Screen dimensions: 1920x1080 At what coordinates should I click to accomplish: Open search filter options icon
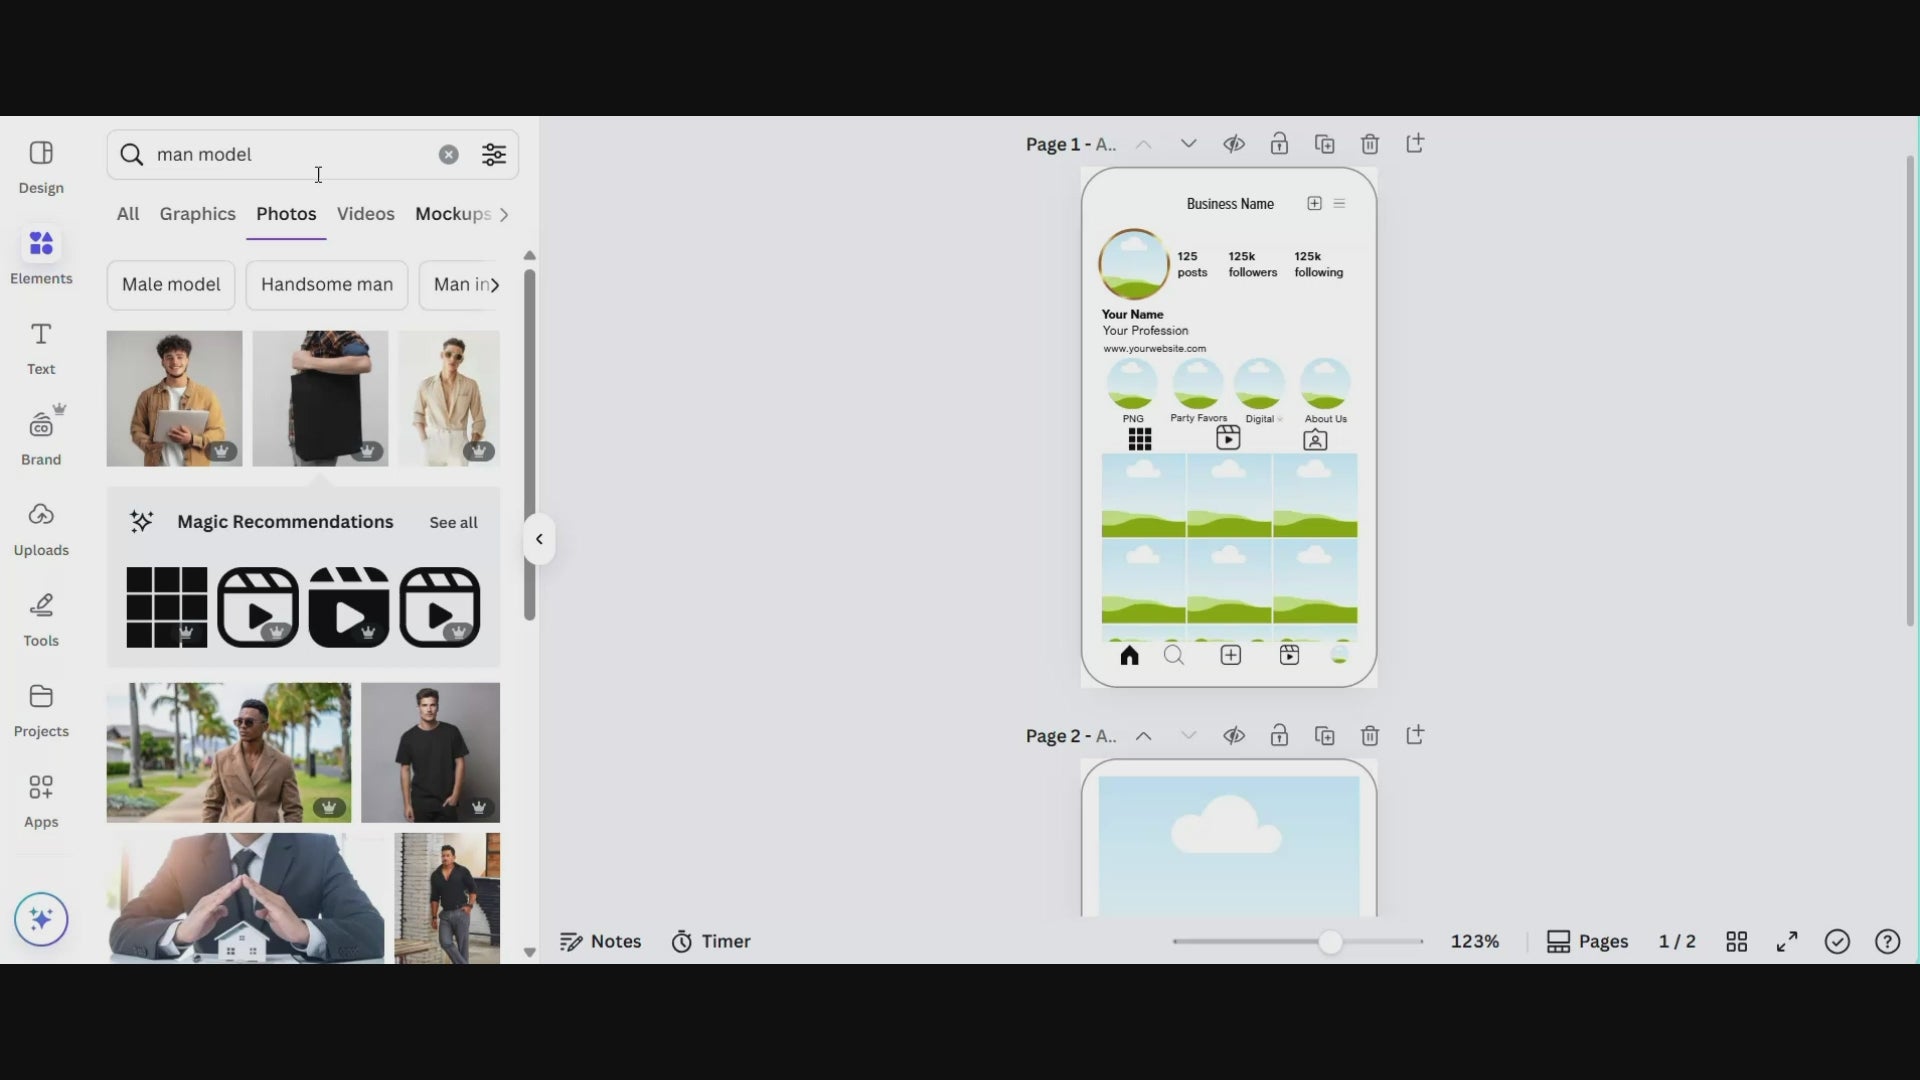494,154
